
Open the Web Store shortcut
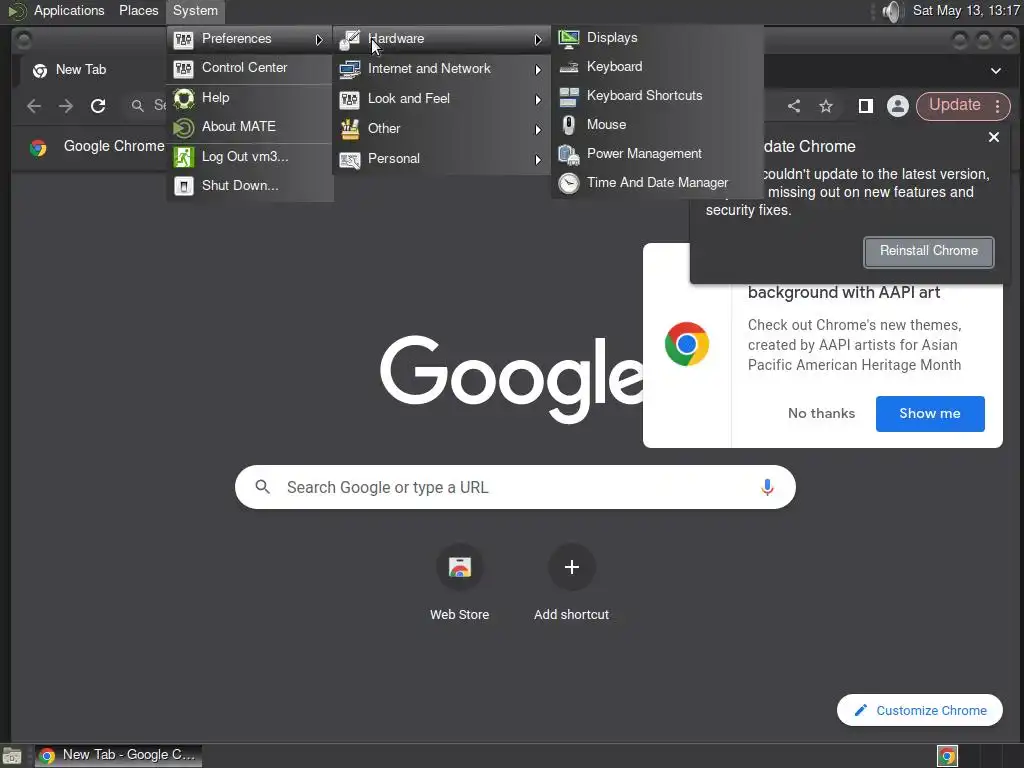point(460,583)
